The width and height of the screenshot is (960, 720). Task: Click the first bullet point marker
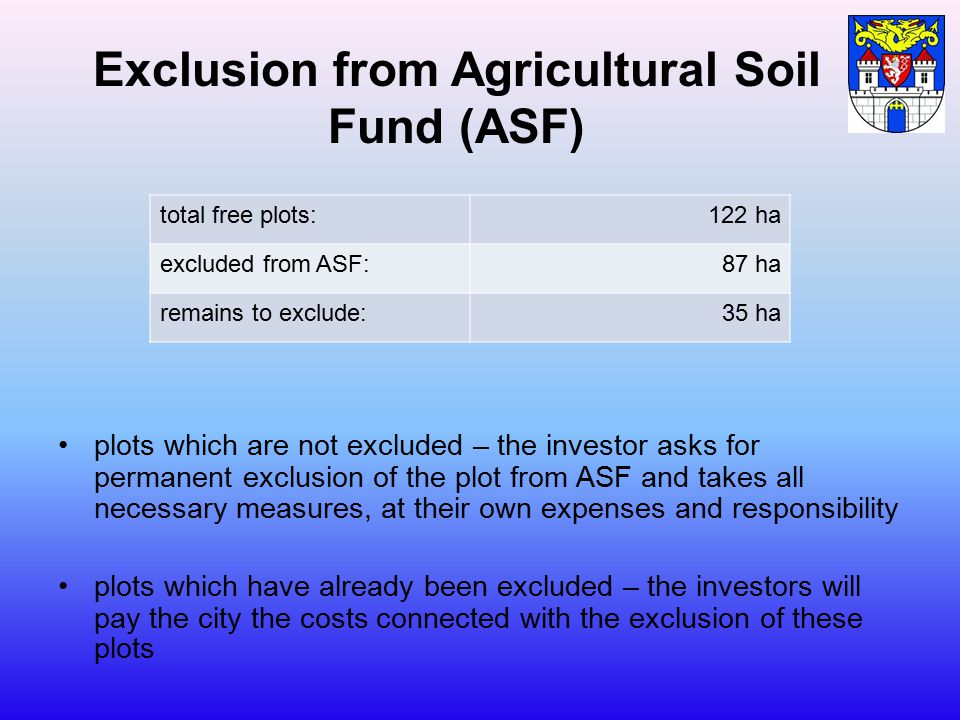click(63, 445)
